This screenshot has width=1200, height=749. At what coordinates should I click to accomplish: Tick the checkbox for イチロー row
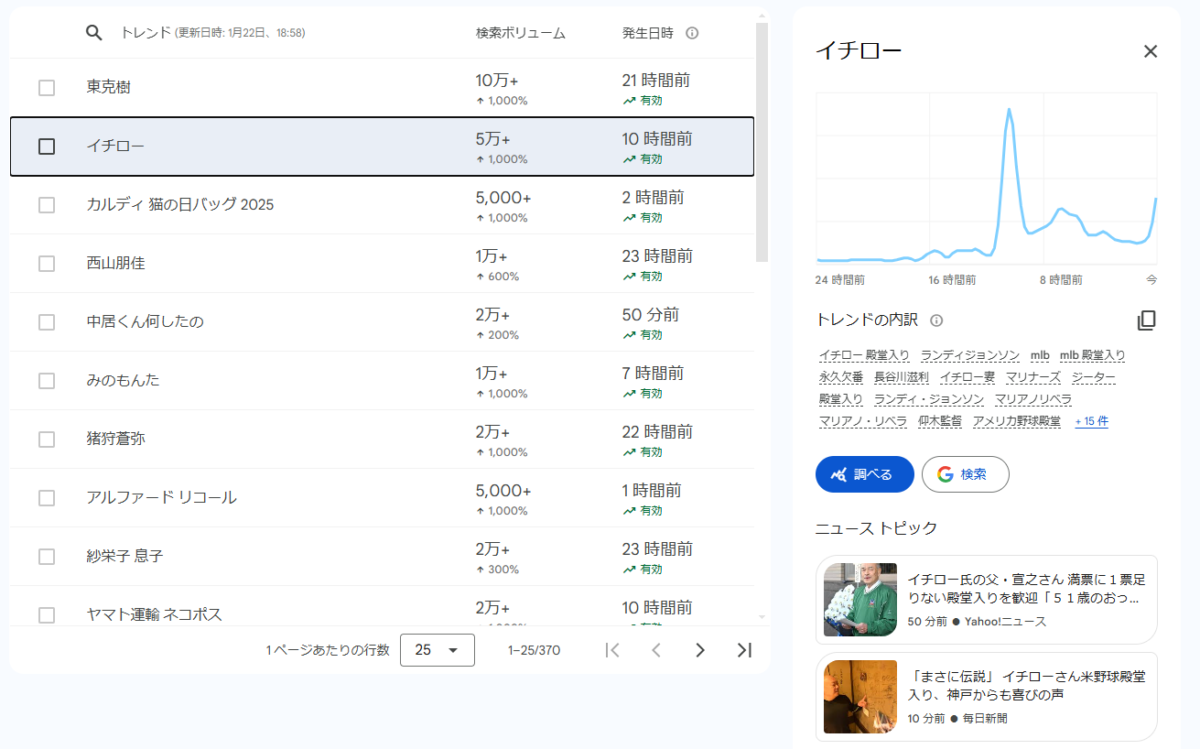coord(47,146)
